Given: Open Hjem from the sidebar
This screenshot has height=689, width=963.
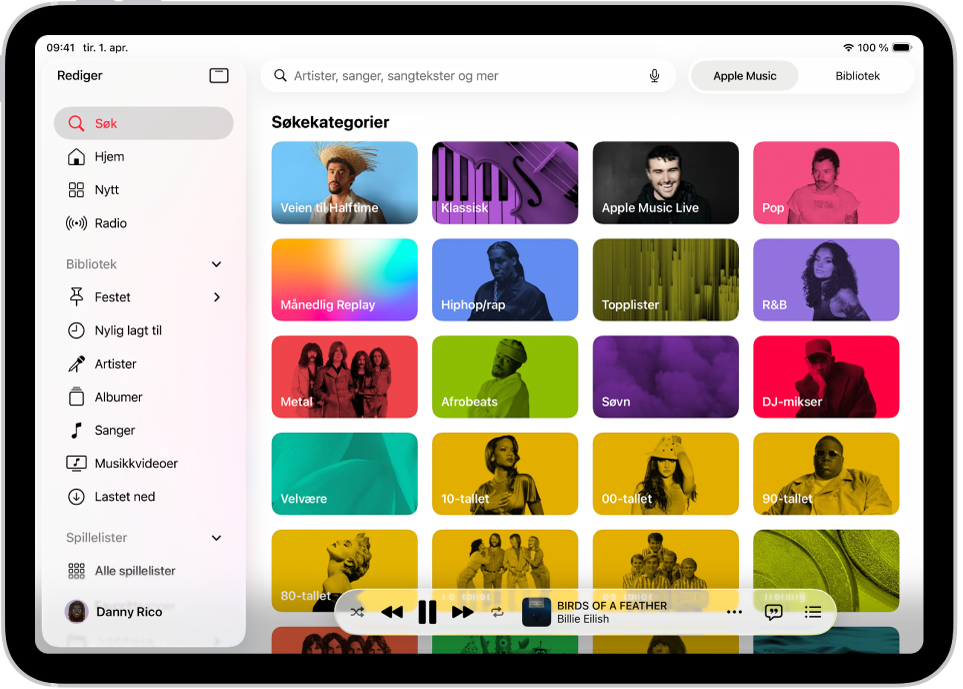Looking at the screenshot, I should click(x=144, y=157).
